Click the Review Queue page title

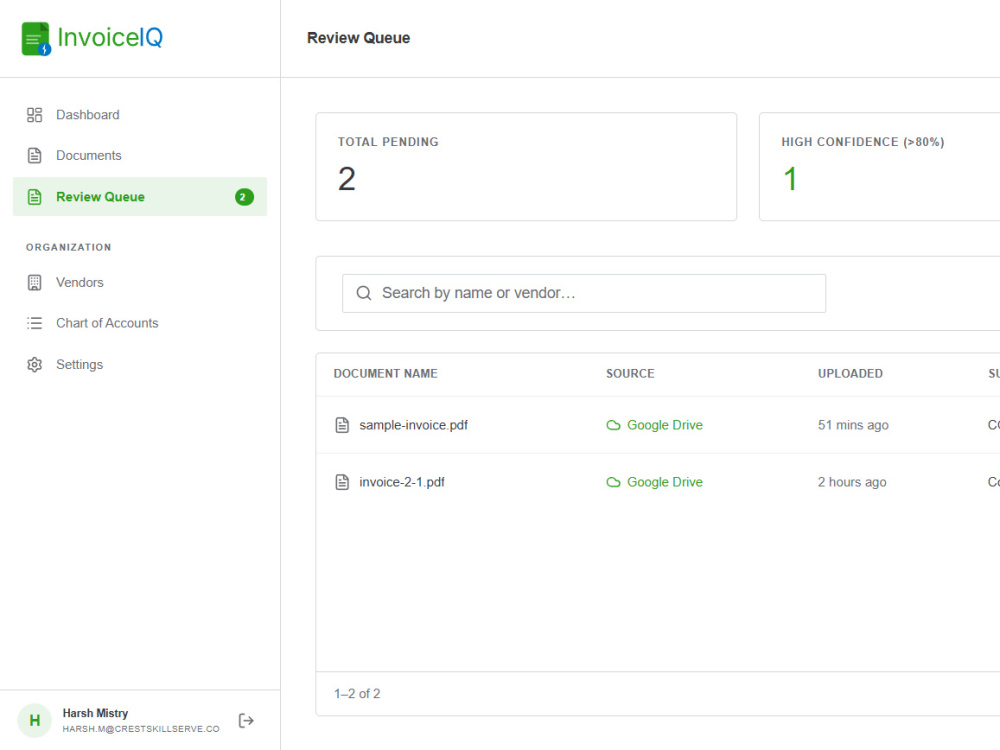pyautogui.click(x=358, y=38)
